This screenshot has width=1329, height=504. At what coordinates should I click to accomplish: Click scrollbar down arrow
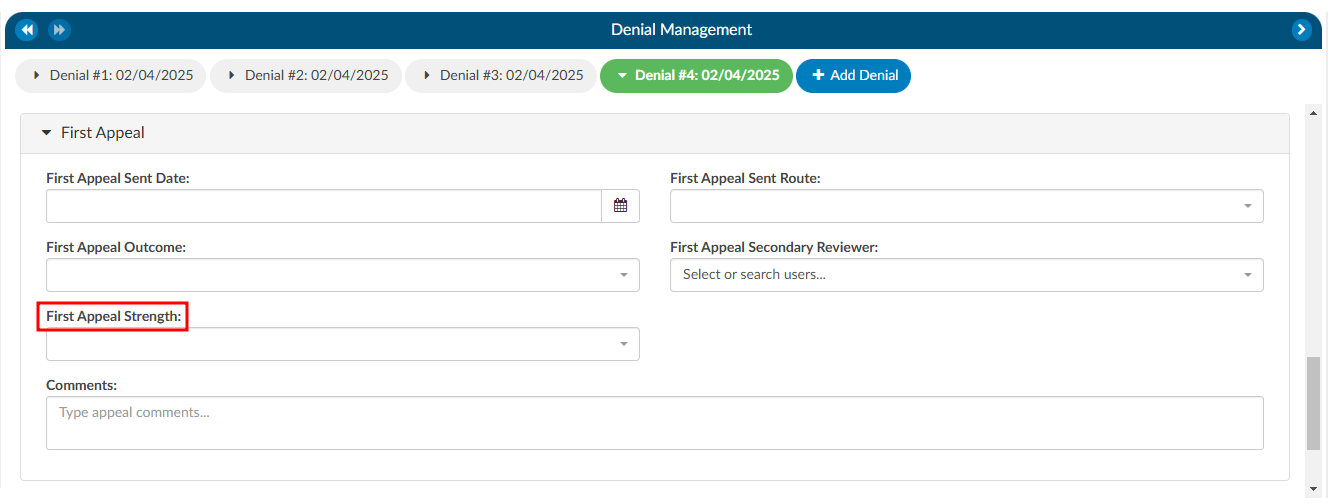coord(1314,489)
